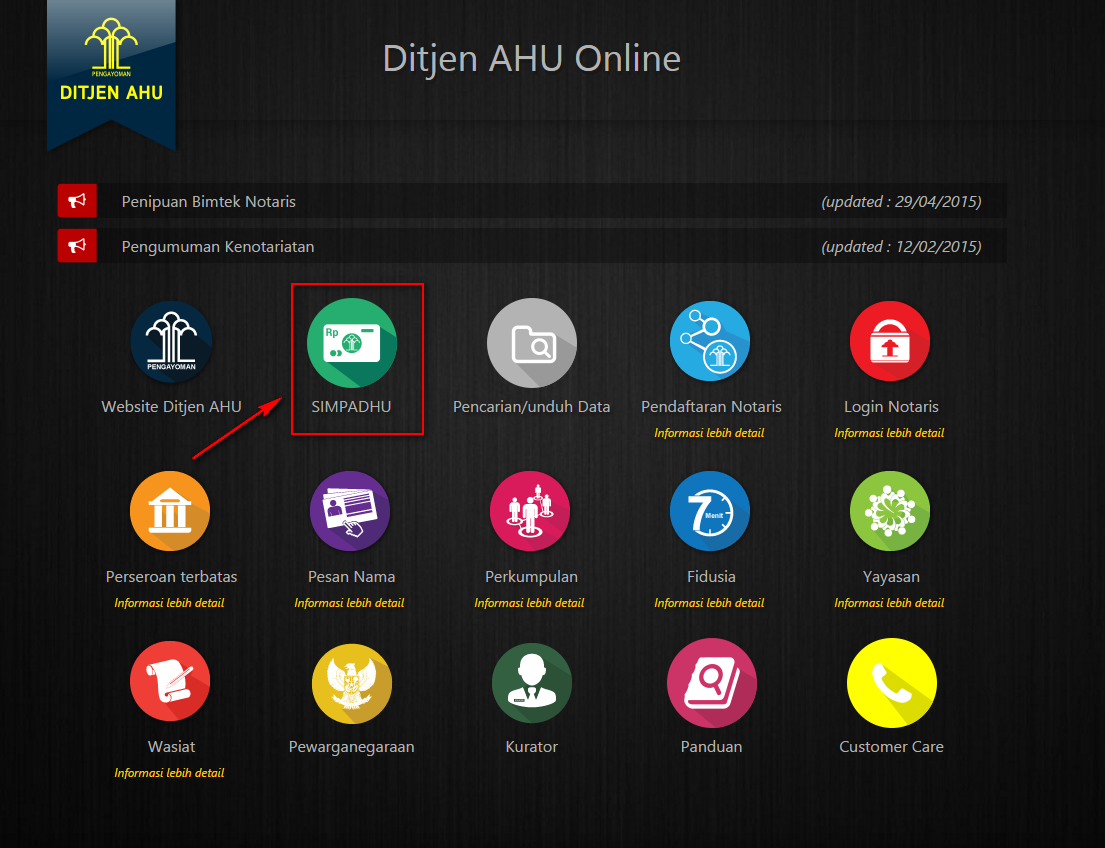
Task: Open the yellow Customer Care phone icon
Action: click(891, 683)
